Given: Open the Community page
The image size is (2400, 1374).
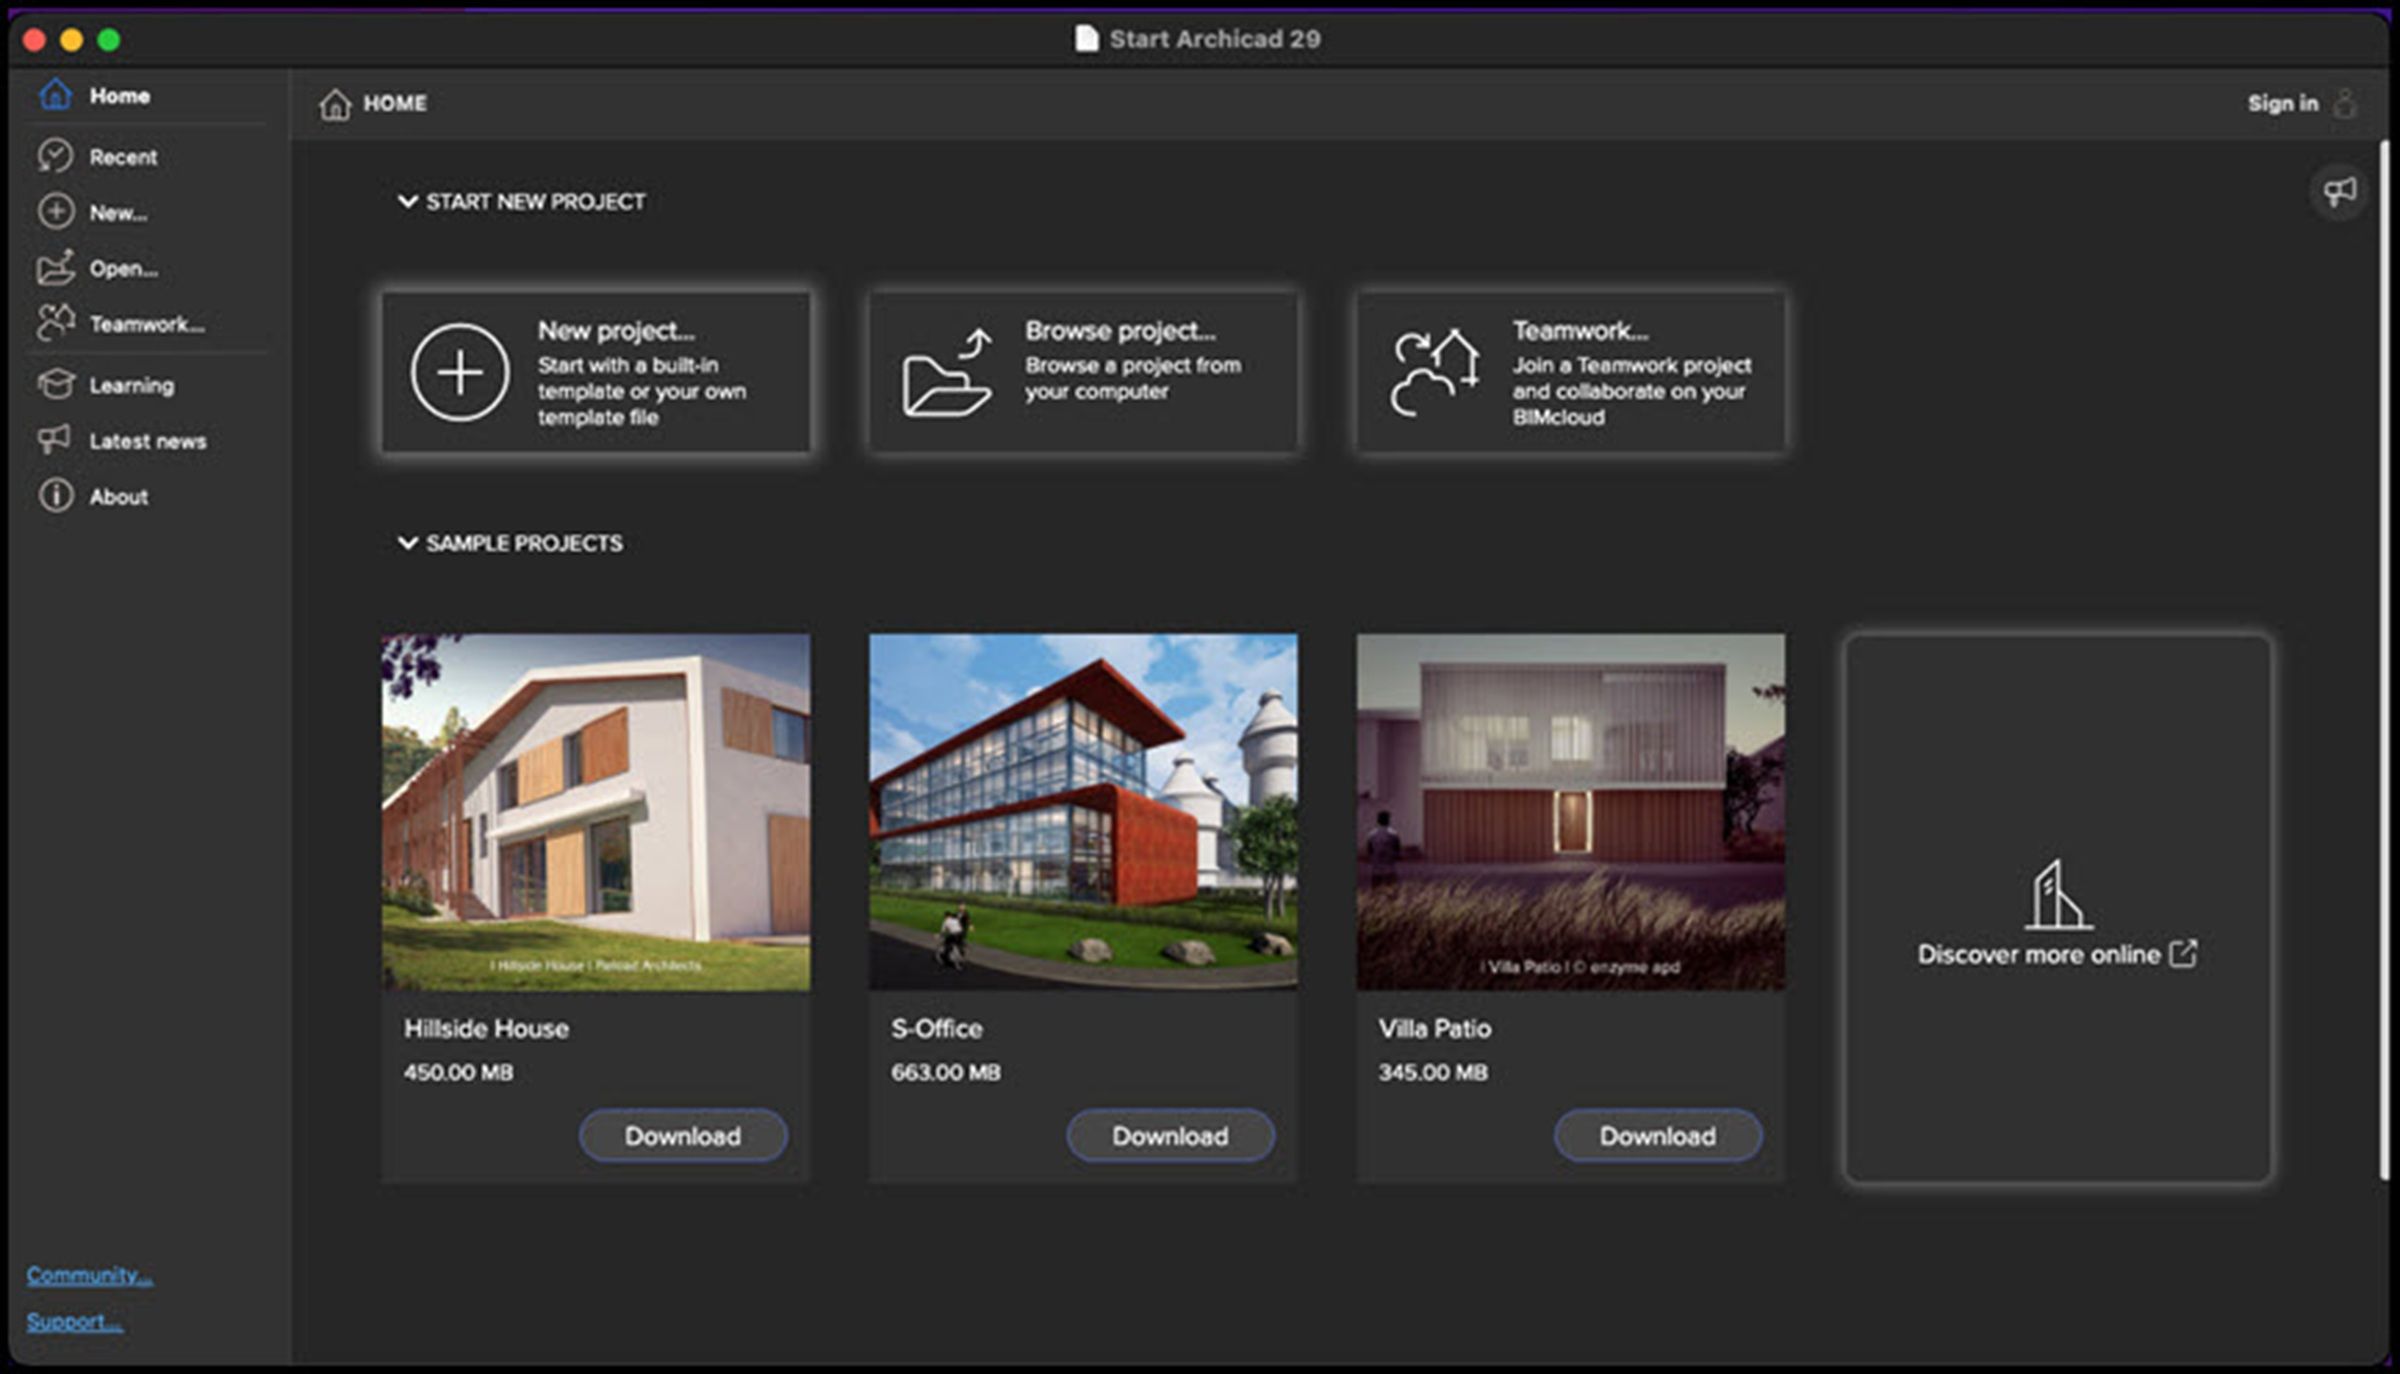Looking at the screenshot, I should [x=90, y=1273].
